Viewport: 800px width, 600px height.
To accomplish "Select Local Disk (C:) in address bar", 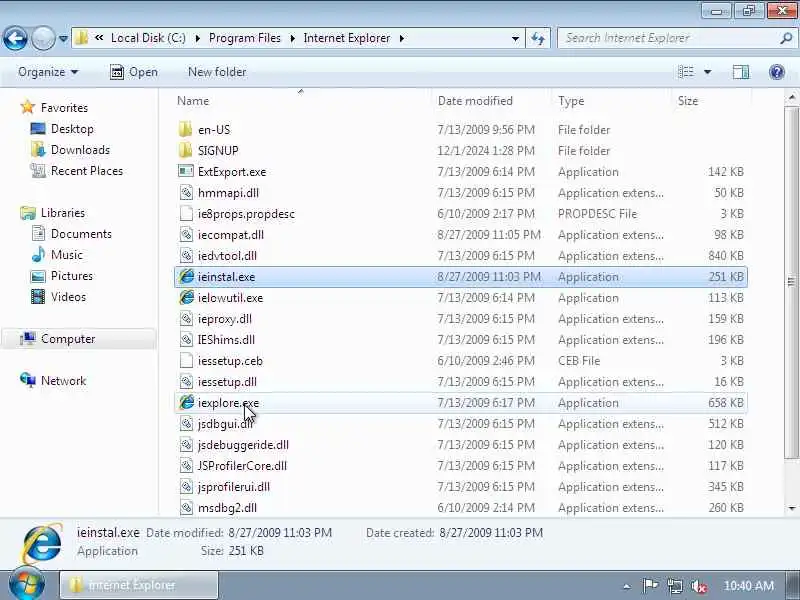I will tap(148, 38).
